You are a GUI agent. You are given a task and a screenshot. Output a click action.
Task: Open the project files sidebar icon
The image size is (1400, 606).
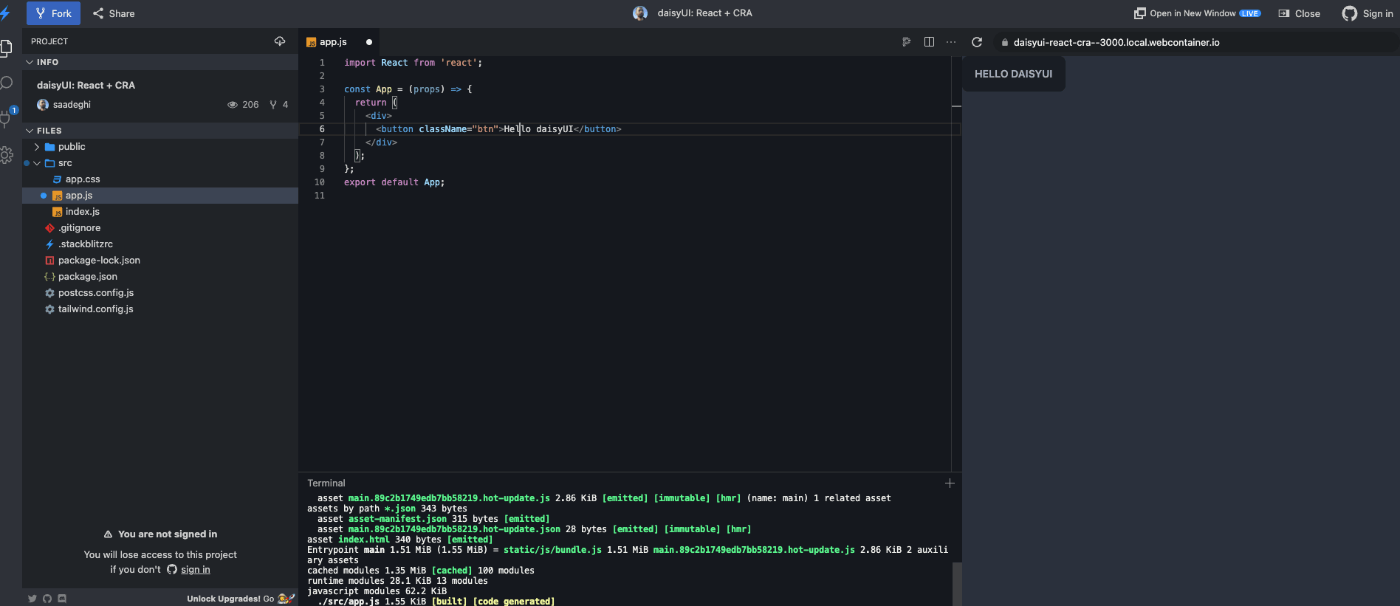click(7, 47)
